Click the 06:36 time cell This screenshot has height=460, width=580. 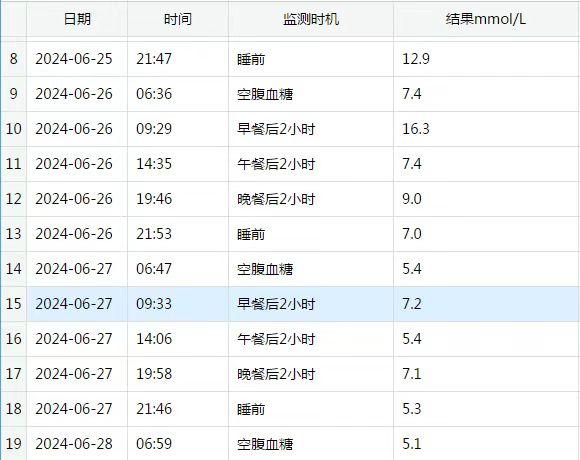(178, 94)
